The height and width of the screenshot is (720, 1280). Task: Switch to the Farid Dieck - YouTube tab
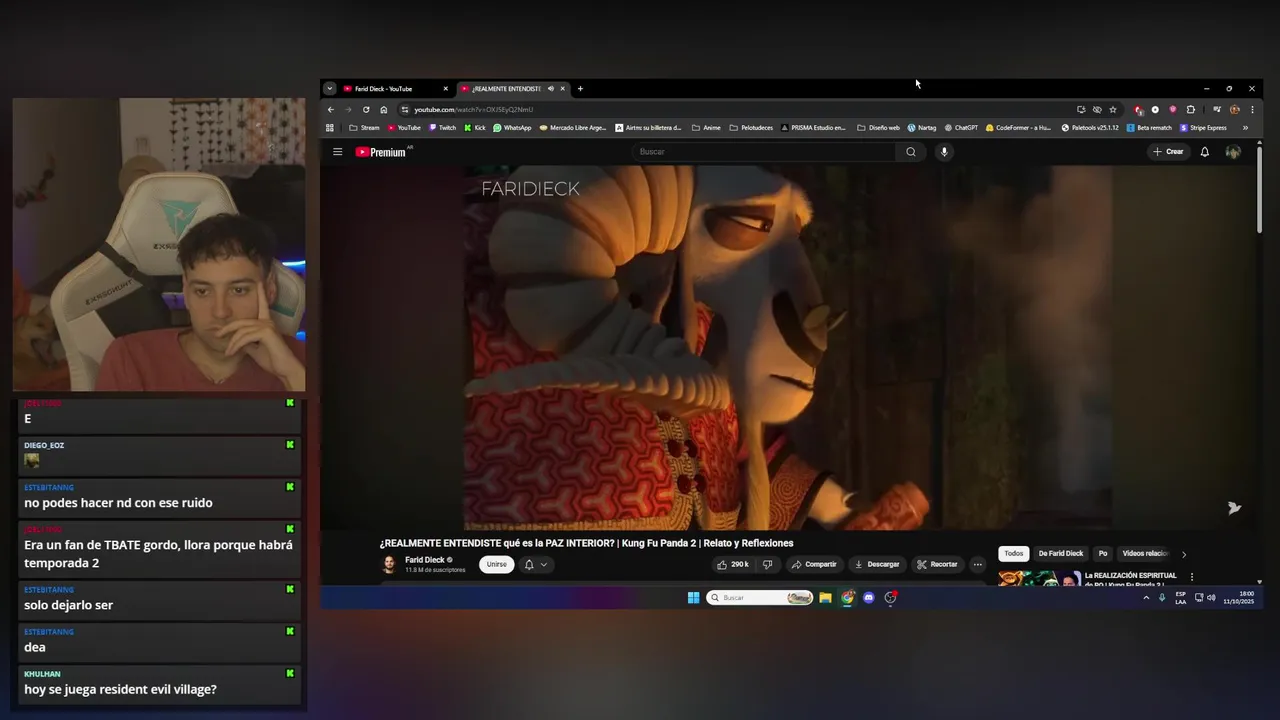390,89
